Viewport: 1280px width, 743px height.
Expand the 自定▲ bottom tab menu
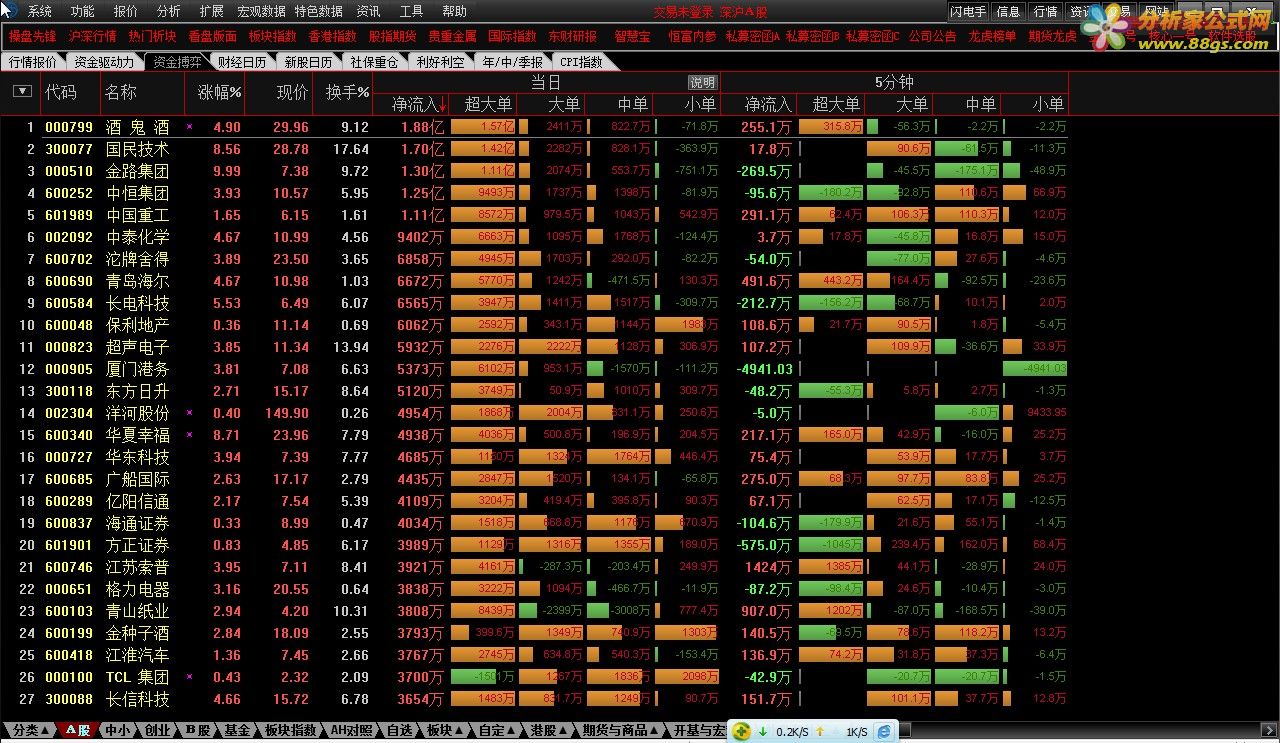click(497, 731)
